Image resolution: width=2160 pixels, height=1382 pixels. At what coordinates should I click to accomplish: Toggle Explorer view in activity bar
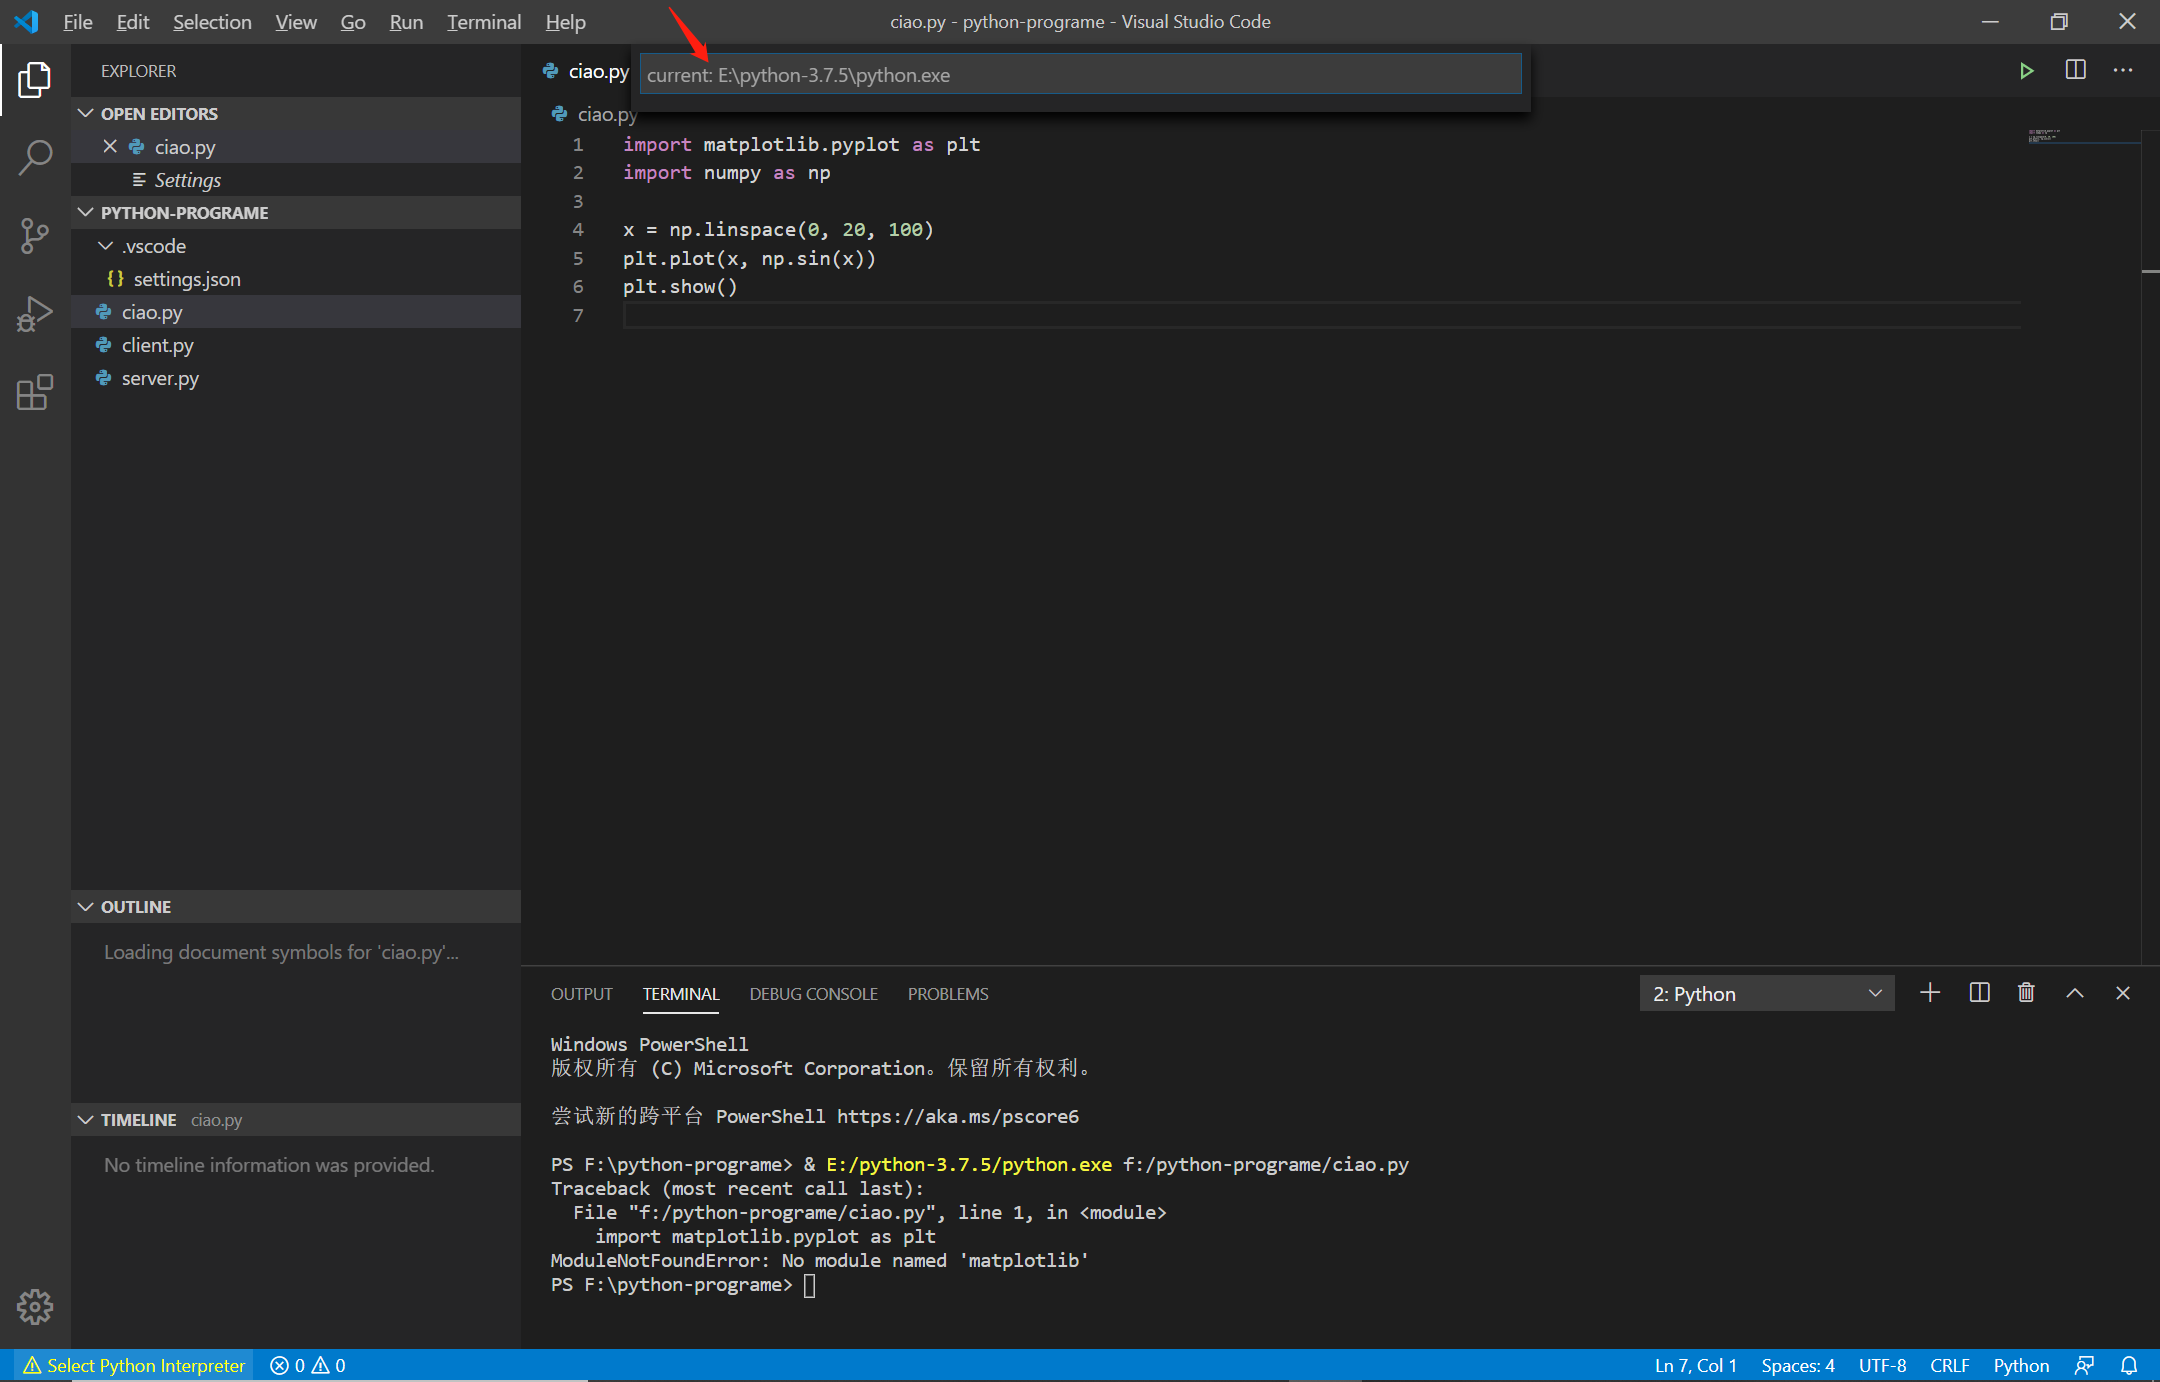tap(35, 80)
